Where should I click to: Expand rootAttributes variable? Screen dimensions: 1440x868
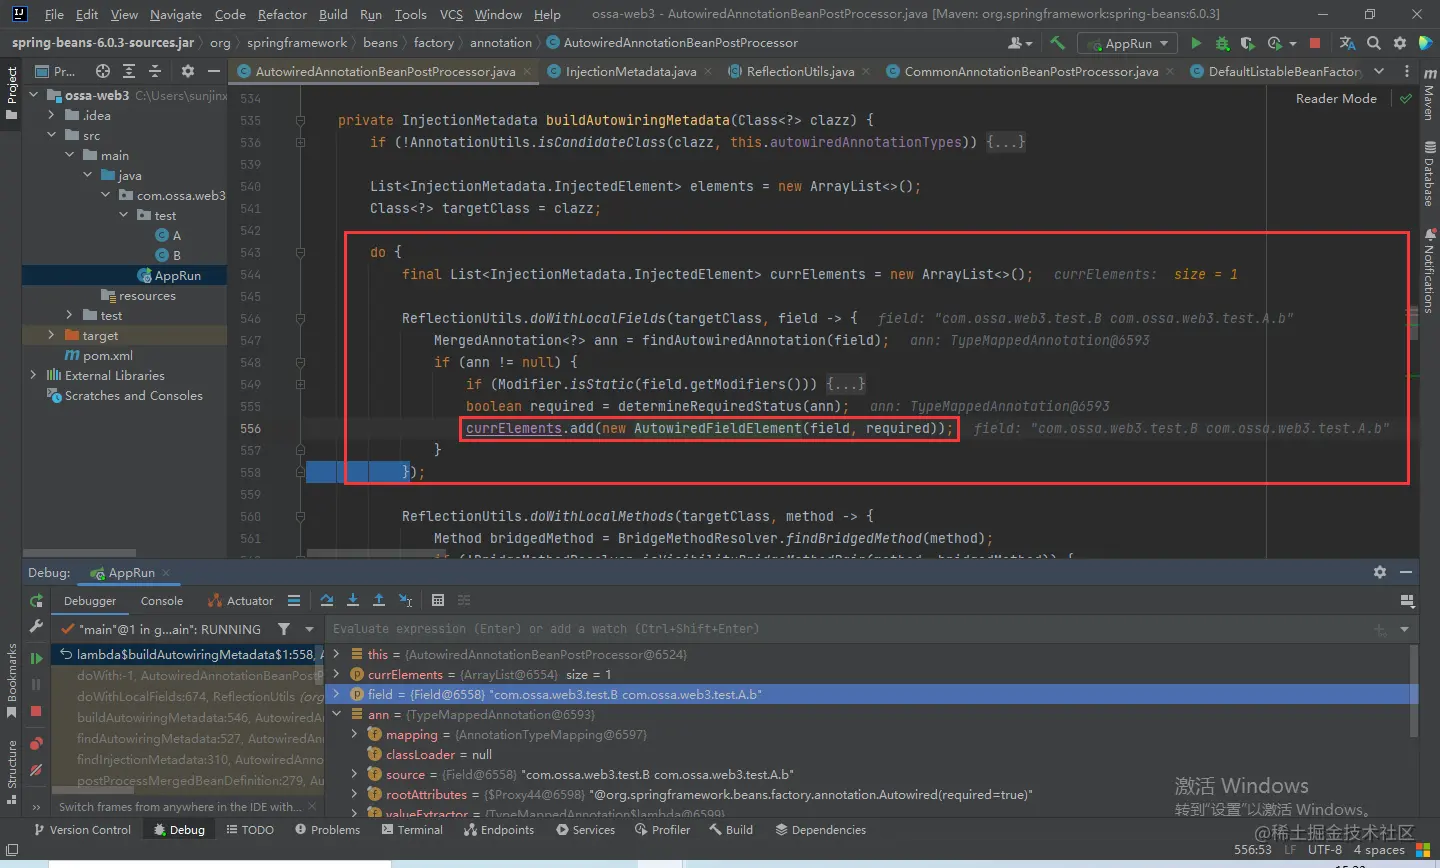(354, 794)
